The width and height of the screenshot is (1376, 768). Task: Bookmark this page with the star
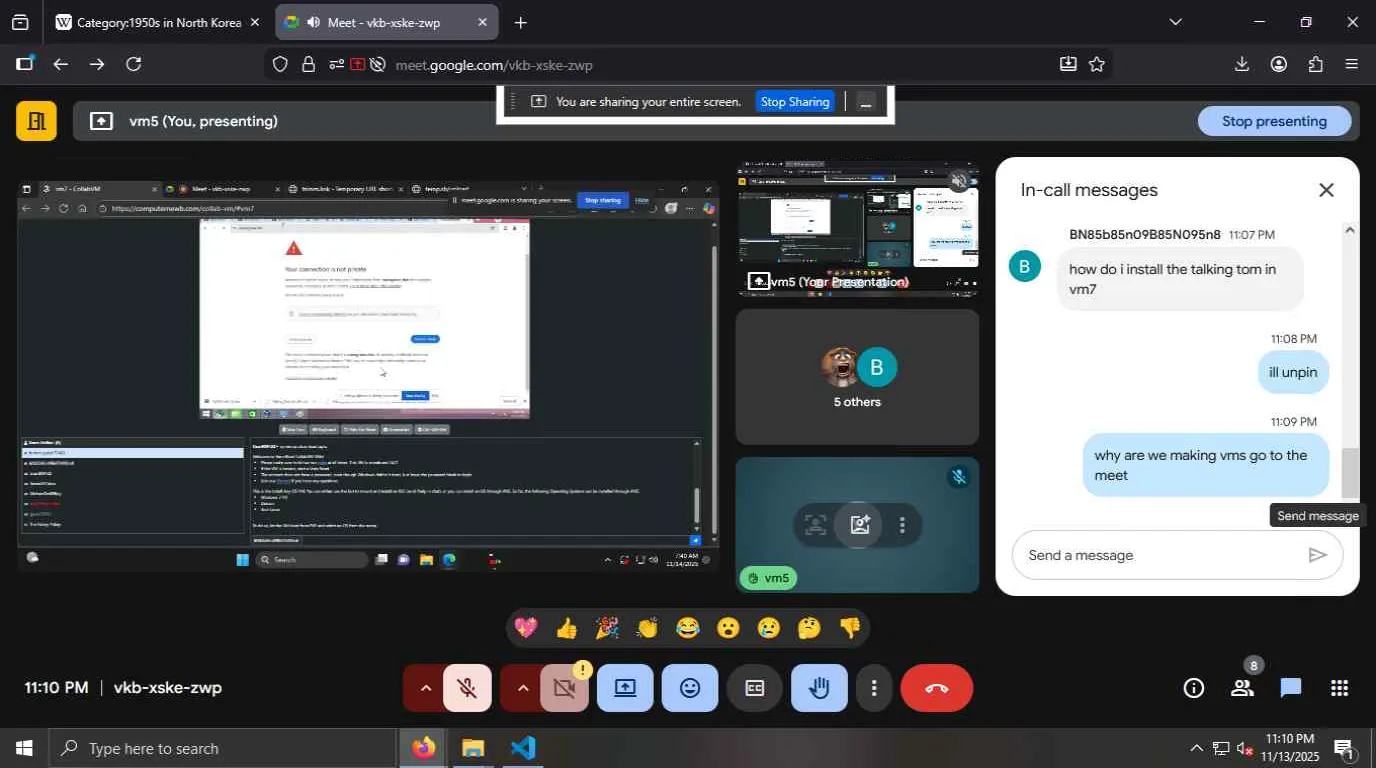tap(1097, 64)
